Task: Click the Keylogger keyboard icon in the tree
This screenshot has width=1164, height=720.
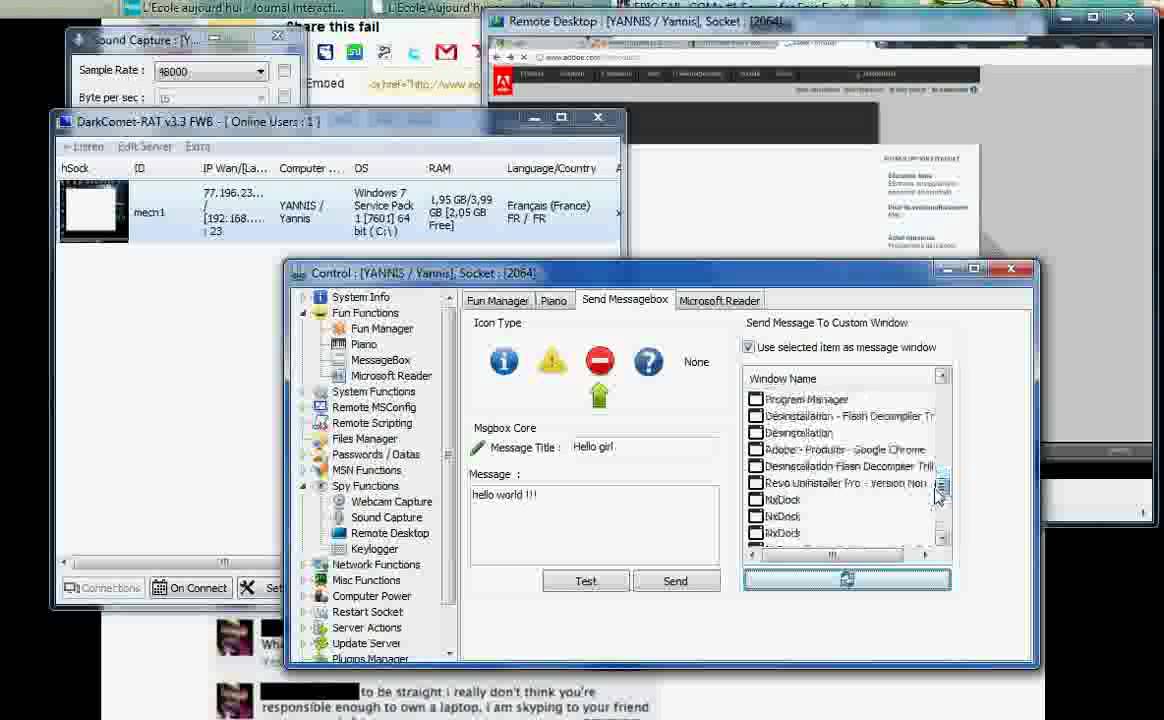Action: click(339, 549)
